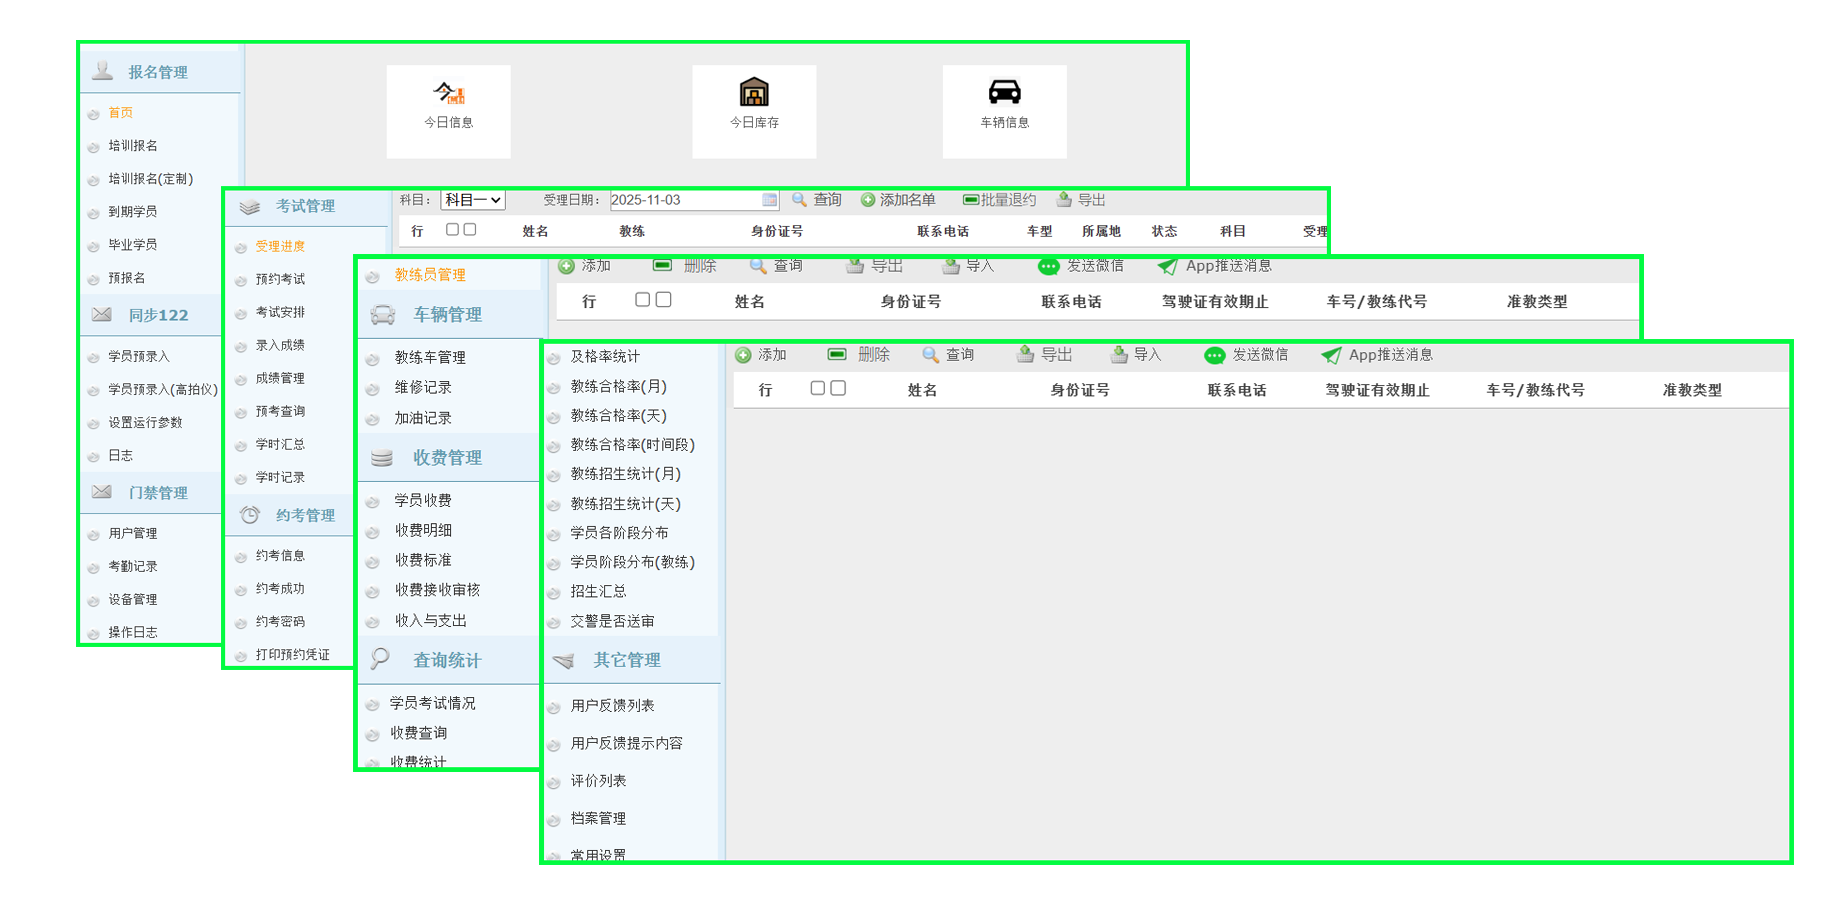Open the 科目一 subject dropdown
The height and width of the screenshot is (911, 1835).
473,200
